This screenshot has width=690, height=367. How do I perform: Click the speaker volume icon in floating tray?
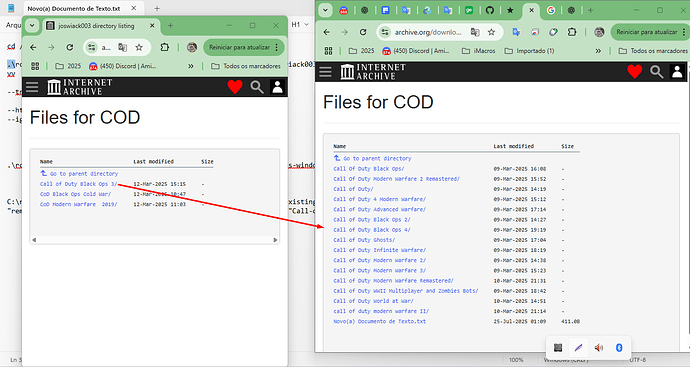[598, 348]
